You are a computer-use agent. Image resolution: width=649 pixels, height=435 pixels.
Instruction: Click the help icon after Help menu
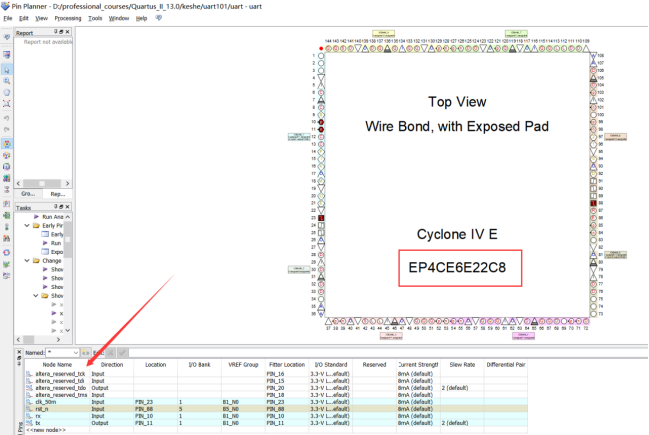coord(159,18)
